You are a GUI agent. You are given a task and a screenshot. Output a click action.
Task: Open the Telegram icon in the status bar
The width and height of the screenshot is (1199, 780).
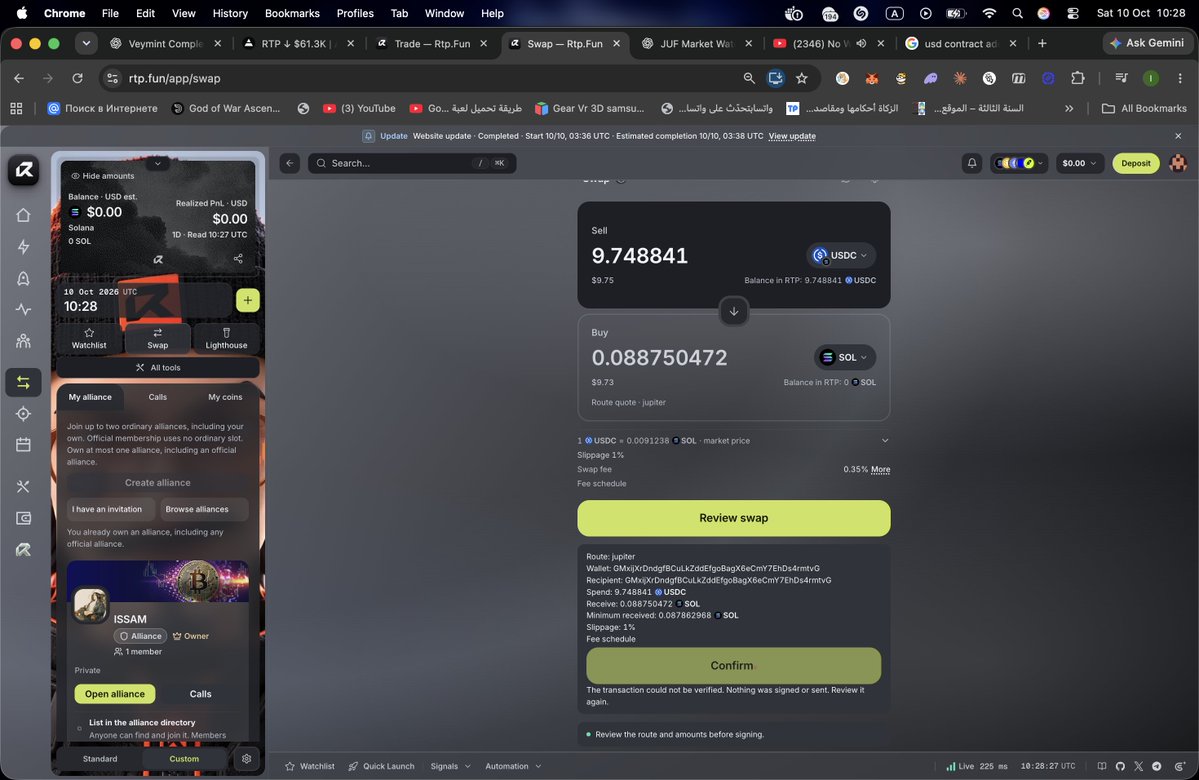tap(1157, 766)
